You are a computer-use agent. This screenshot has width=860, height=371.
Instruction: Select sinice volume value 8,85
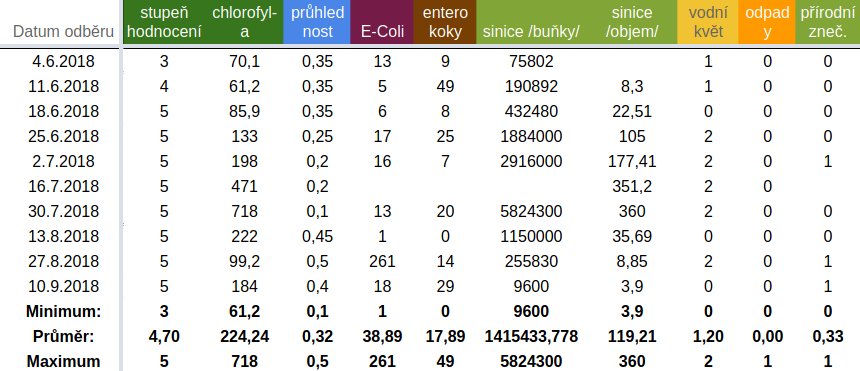[632, 261]
